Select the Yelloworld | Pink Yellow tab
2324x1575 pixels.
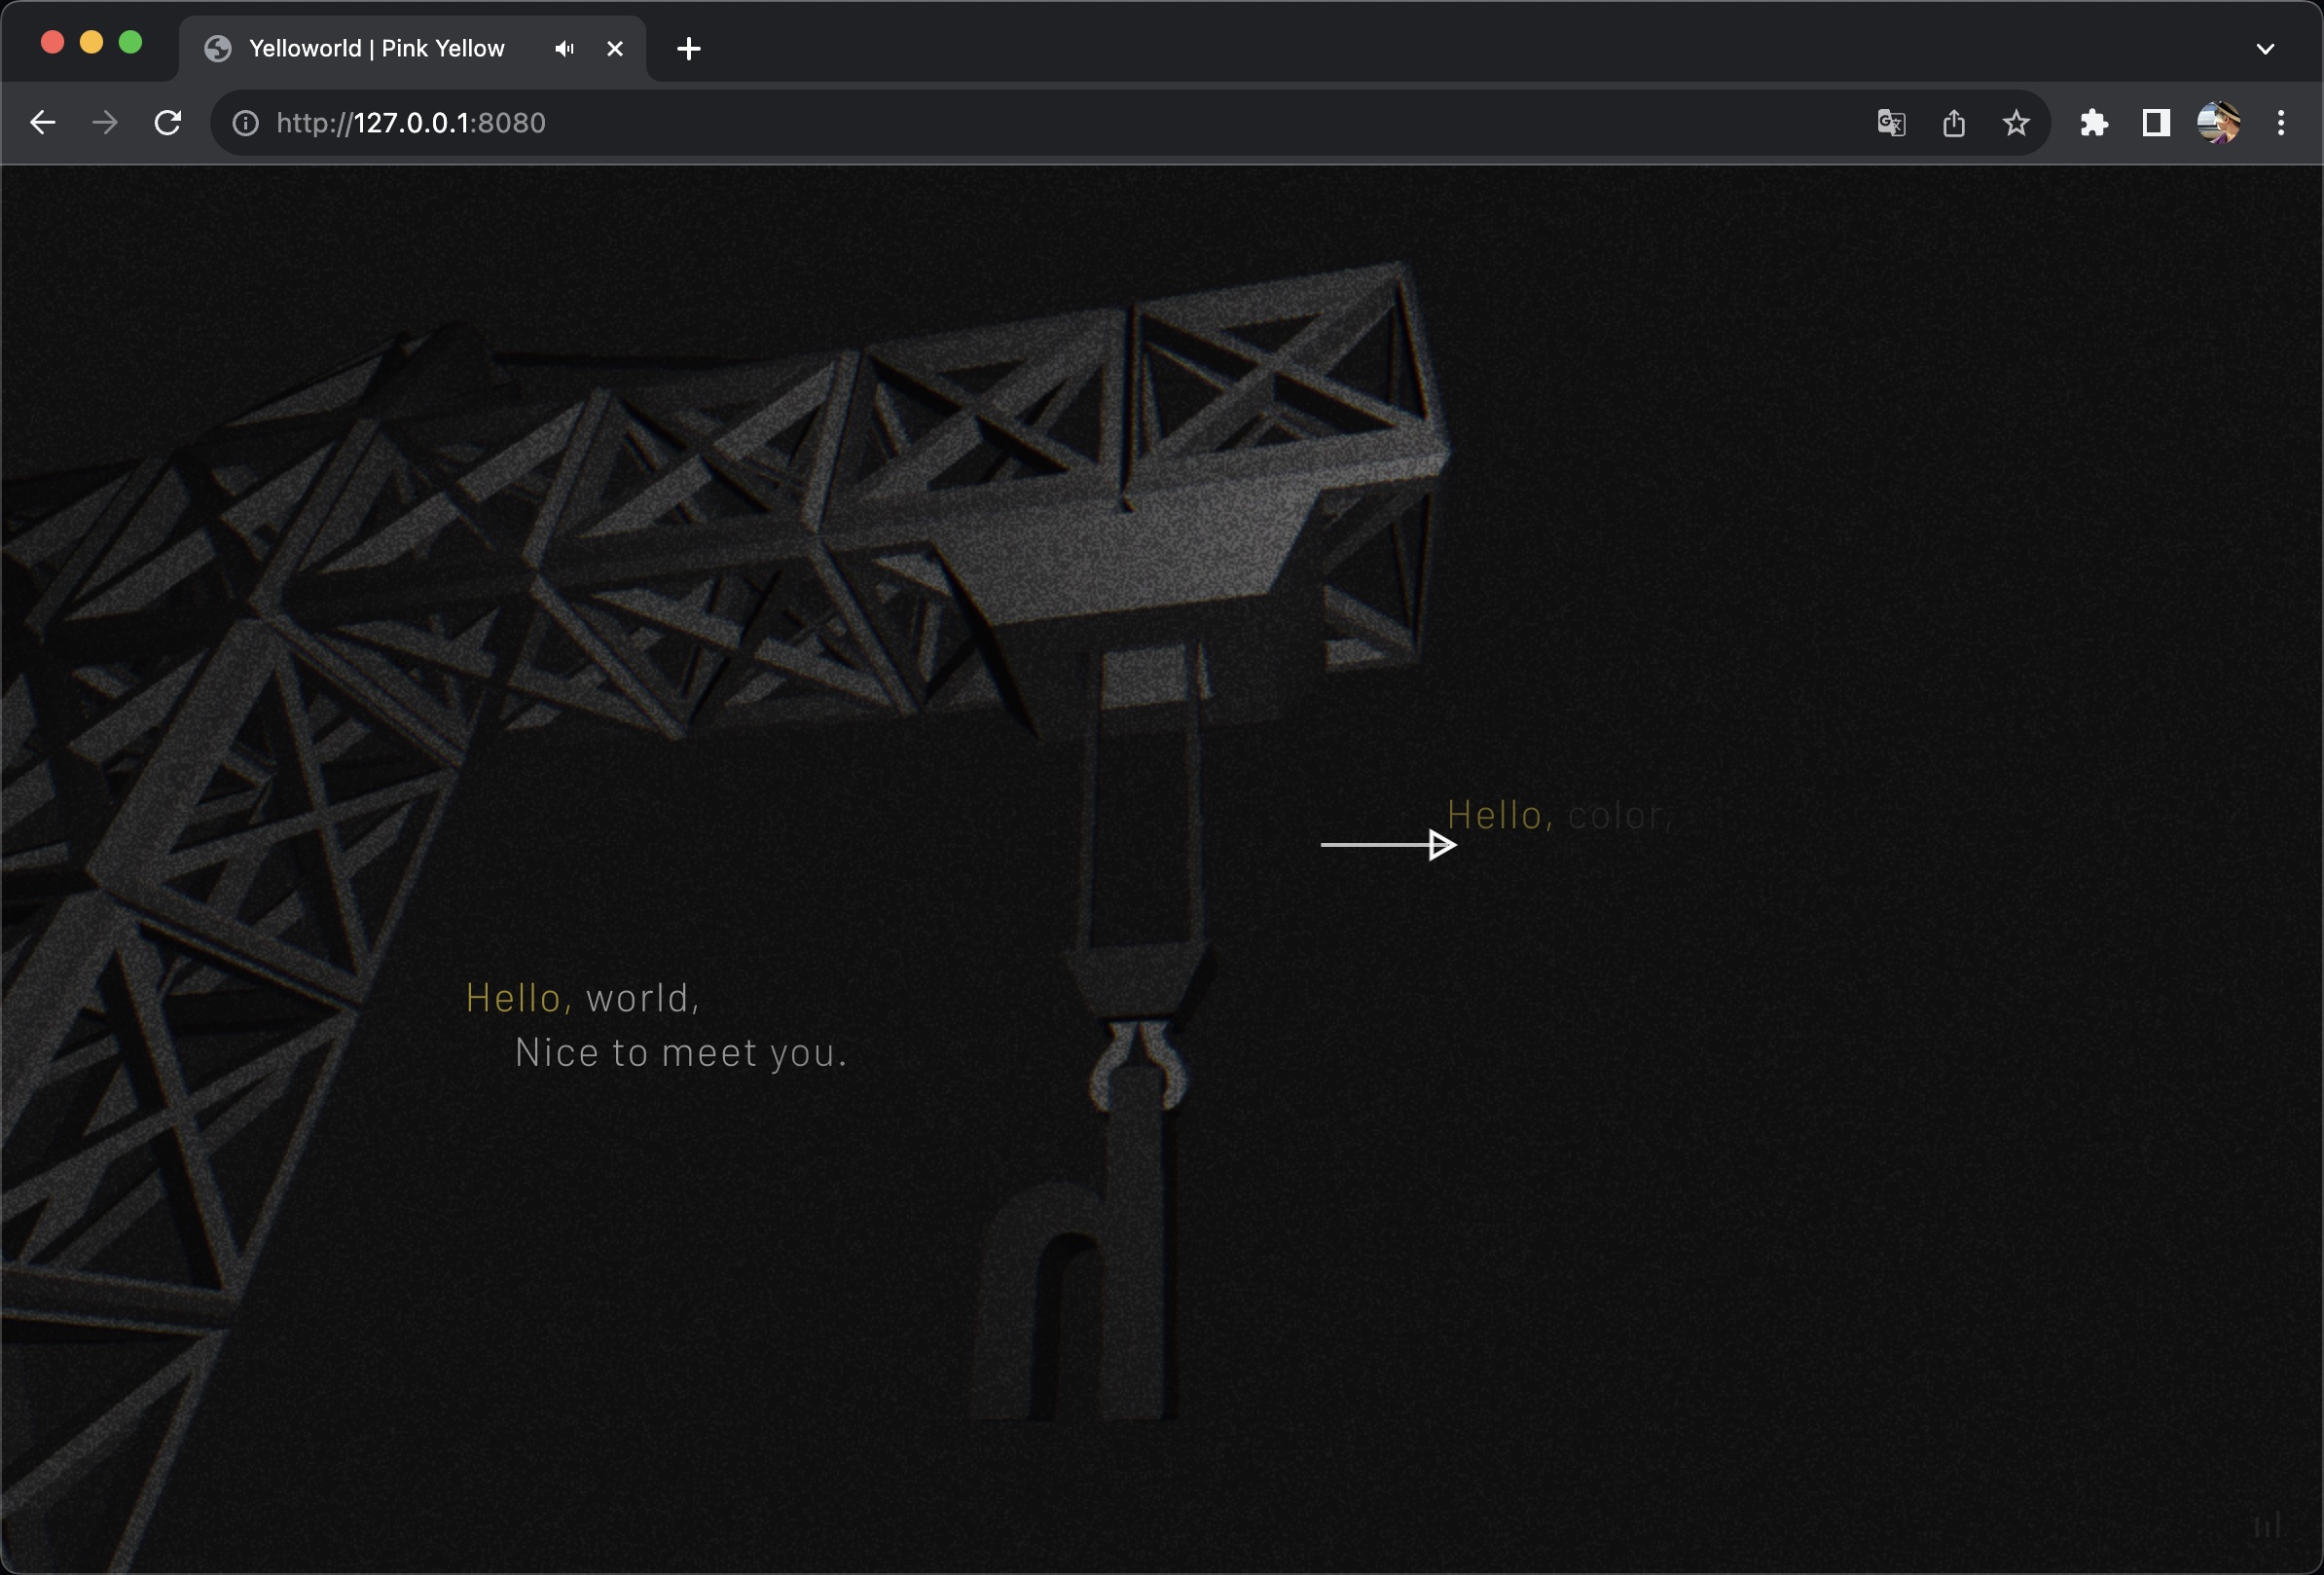(376, 49)
